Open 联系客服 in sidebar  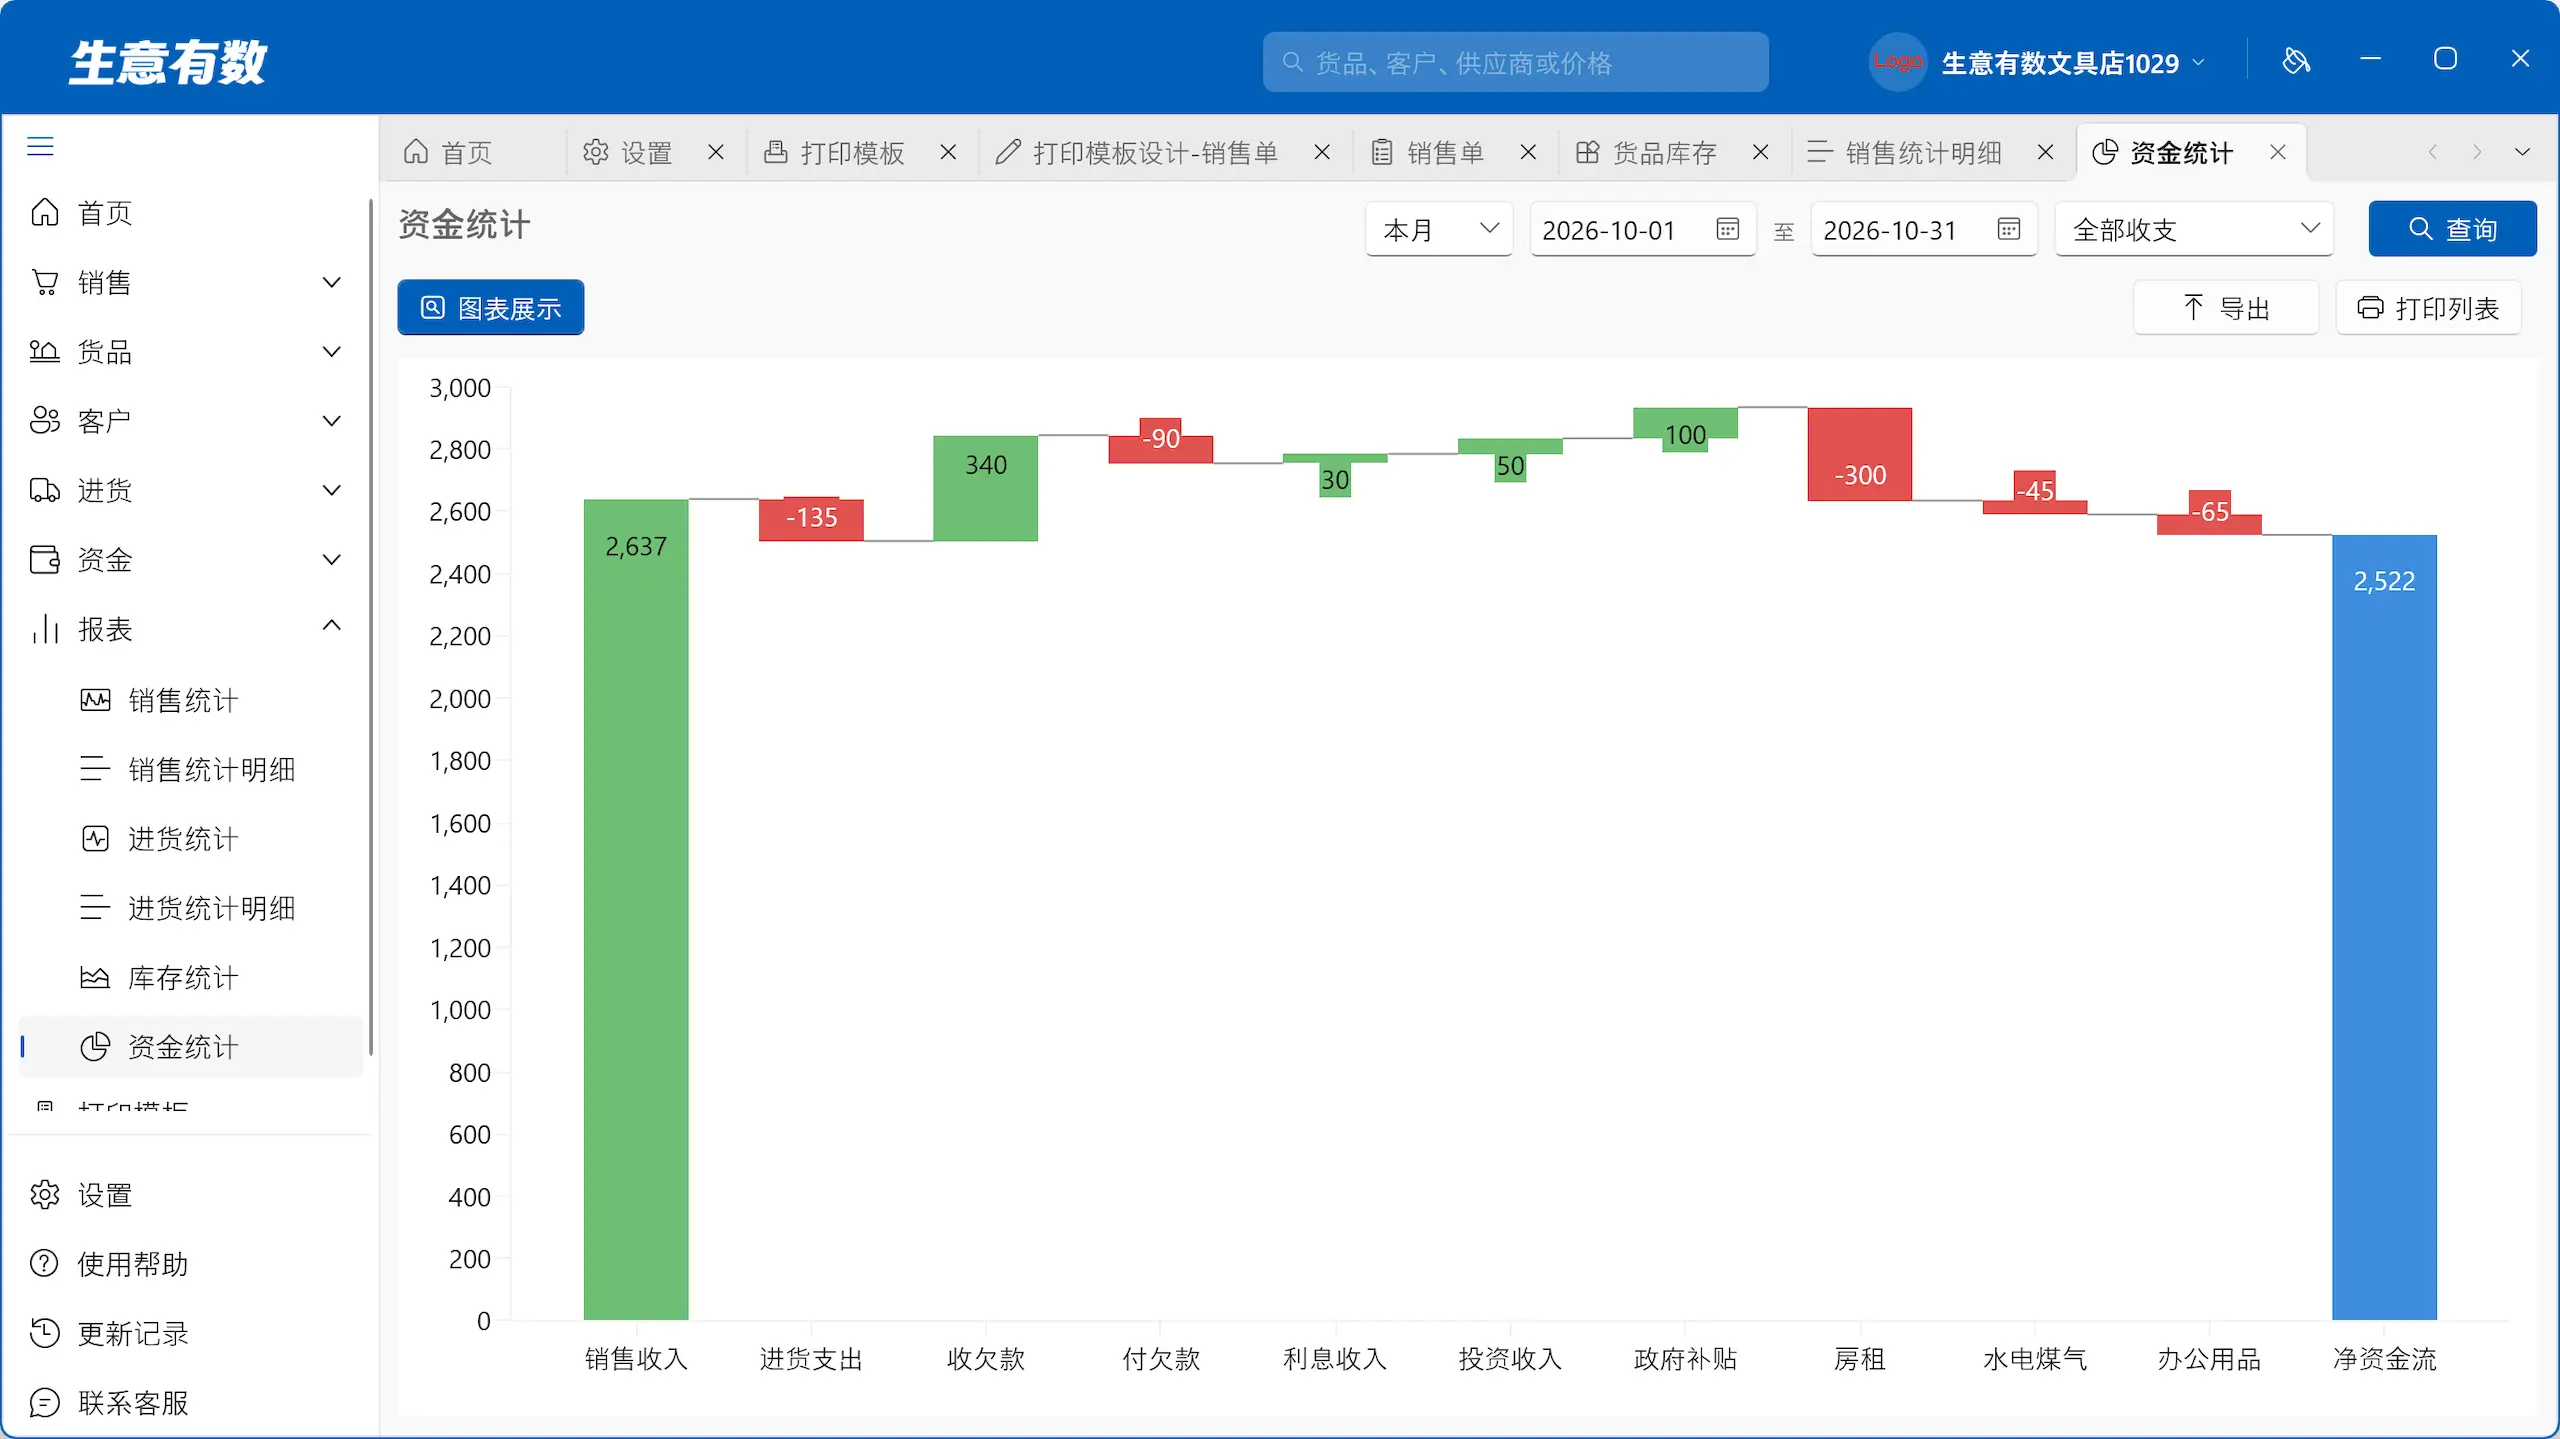pyautogui.click(x=190, y=1403)
